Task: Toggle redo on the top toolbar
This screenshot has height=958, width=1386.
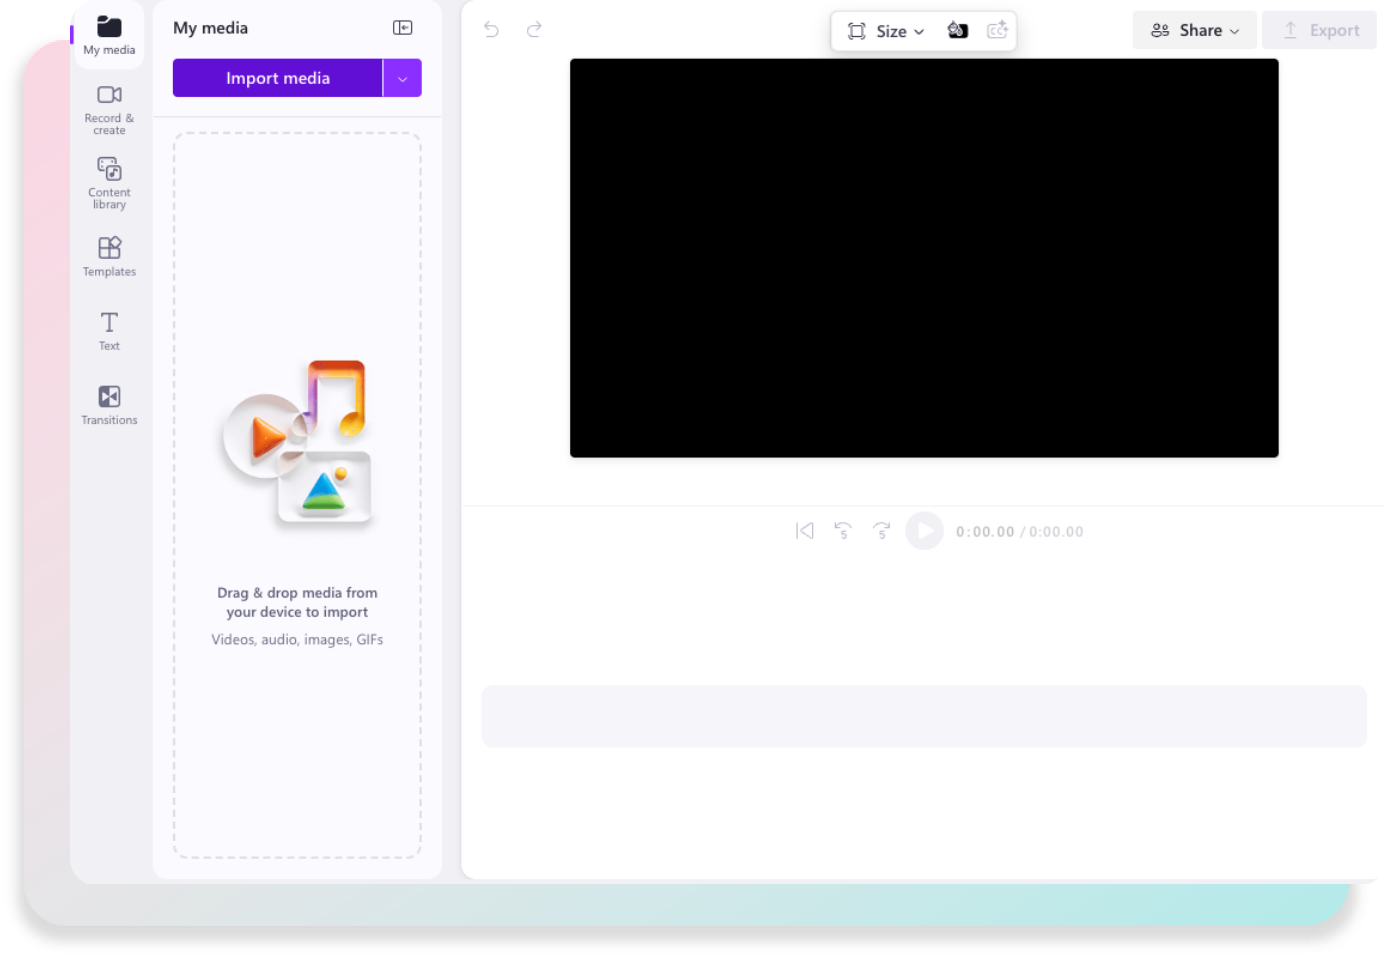Action: pyautogui.click(x=535, y=30)
